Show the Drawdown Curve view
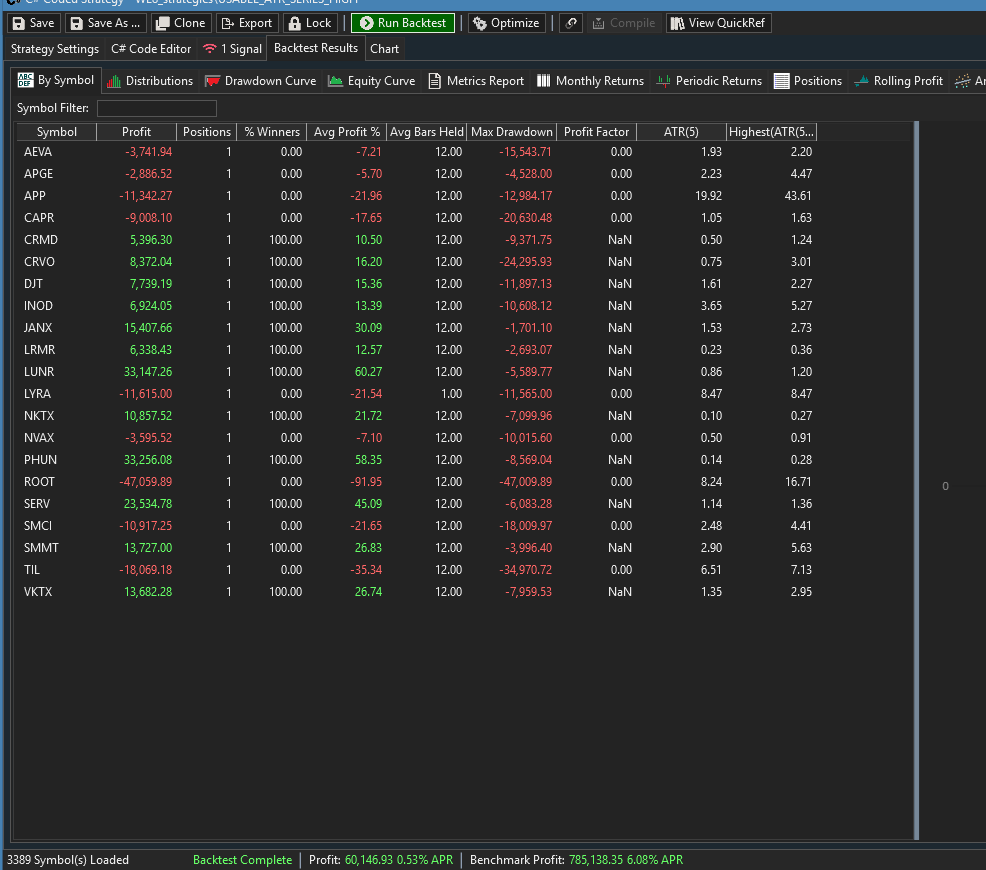 pos(260,81)
